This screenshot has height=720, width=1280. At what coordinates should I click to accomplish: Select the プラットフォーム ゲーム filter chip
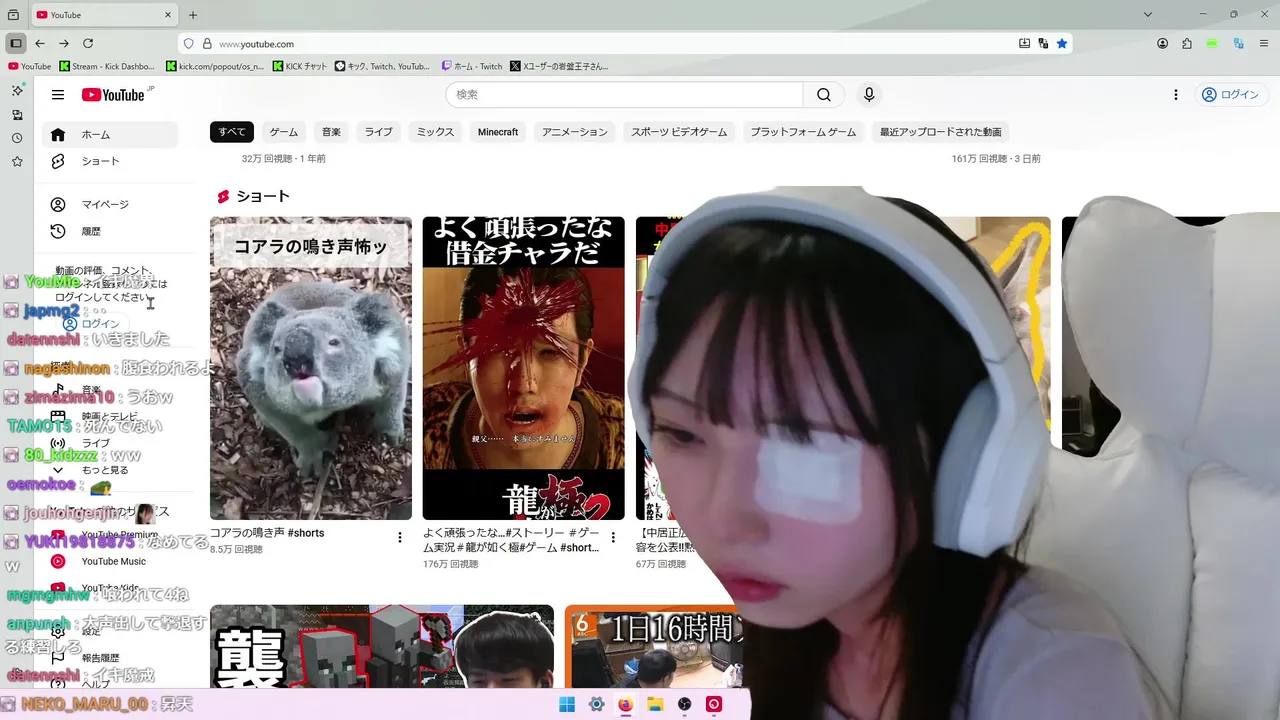point(803,132)
